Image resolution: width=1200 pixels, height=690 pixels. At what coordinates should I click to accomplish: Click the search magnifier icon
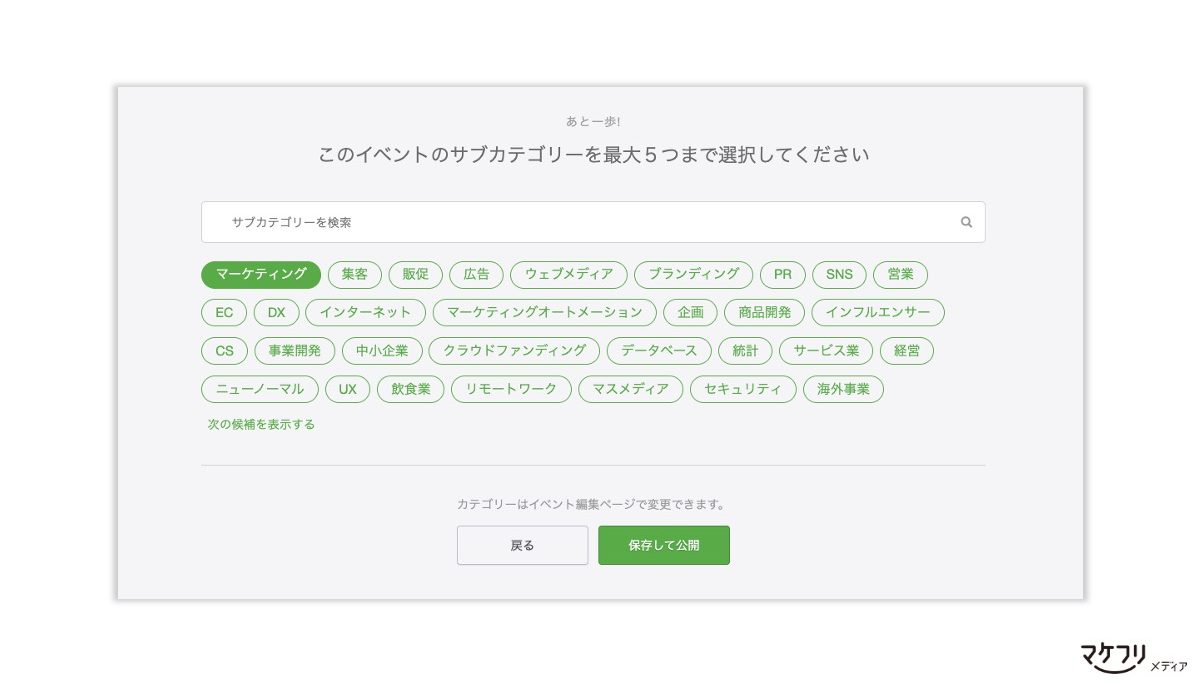coord(966,222)
